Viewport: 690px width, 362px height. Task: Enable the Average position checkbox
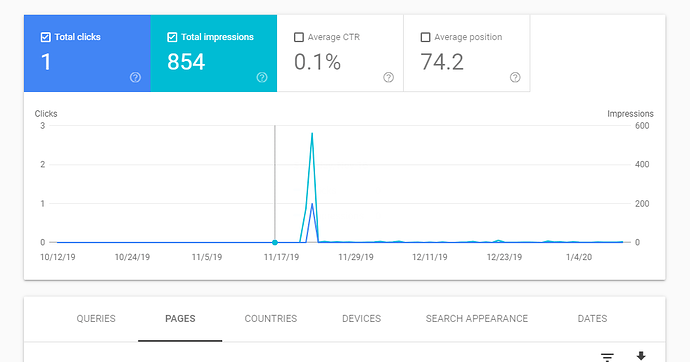(x=426, y=37)
